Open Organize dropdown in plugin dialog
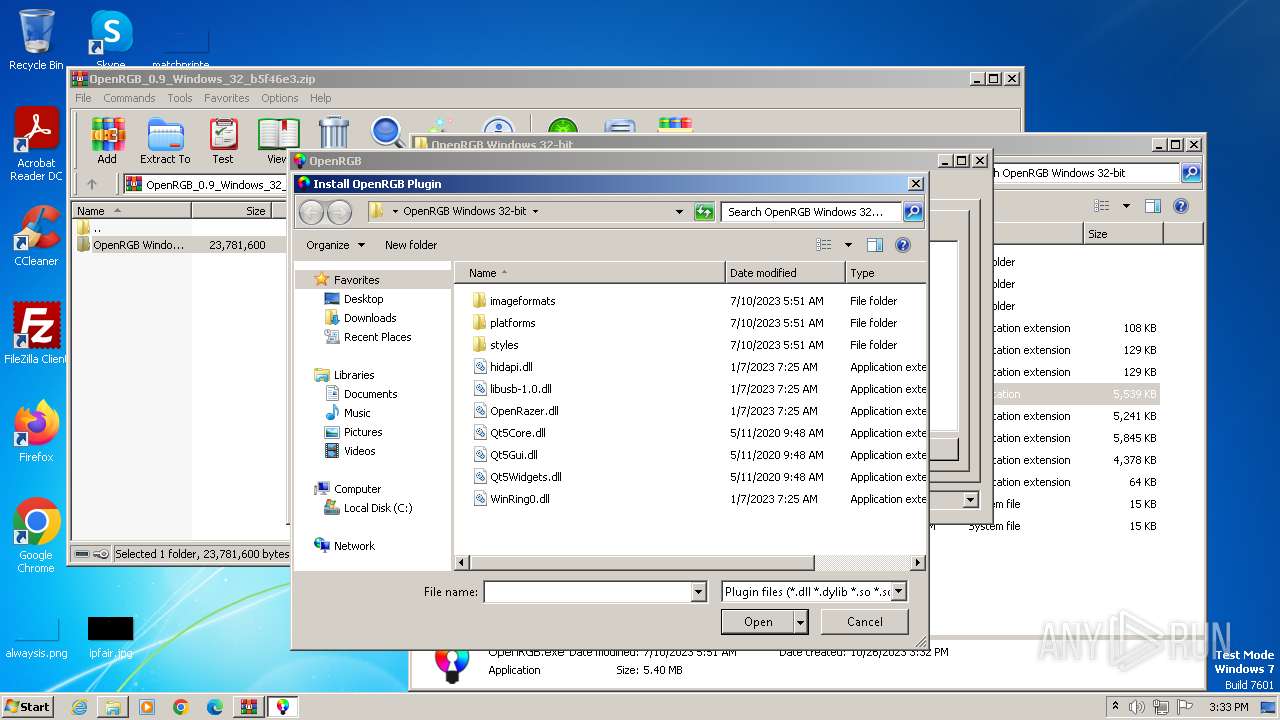Screen dimensions: 1280x720 pyautogui.click(x=335, y=245)
